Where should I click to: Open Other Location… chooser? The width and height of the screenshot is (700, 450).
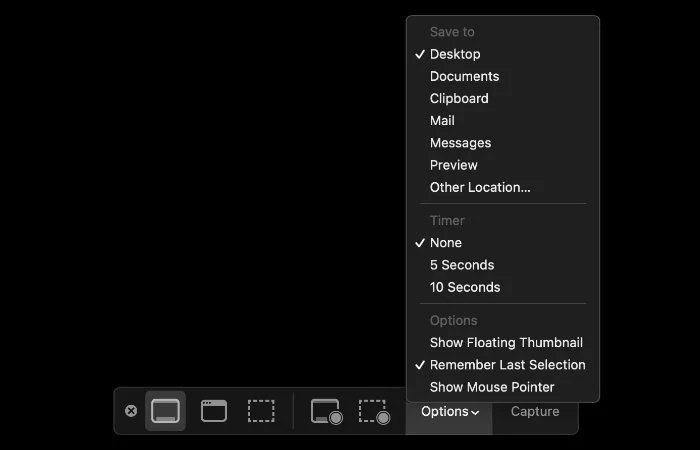[x=480, y=187]
